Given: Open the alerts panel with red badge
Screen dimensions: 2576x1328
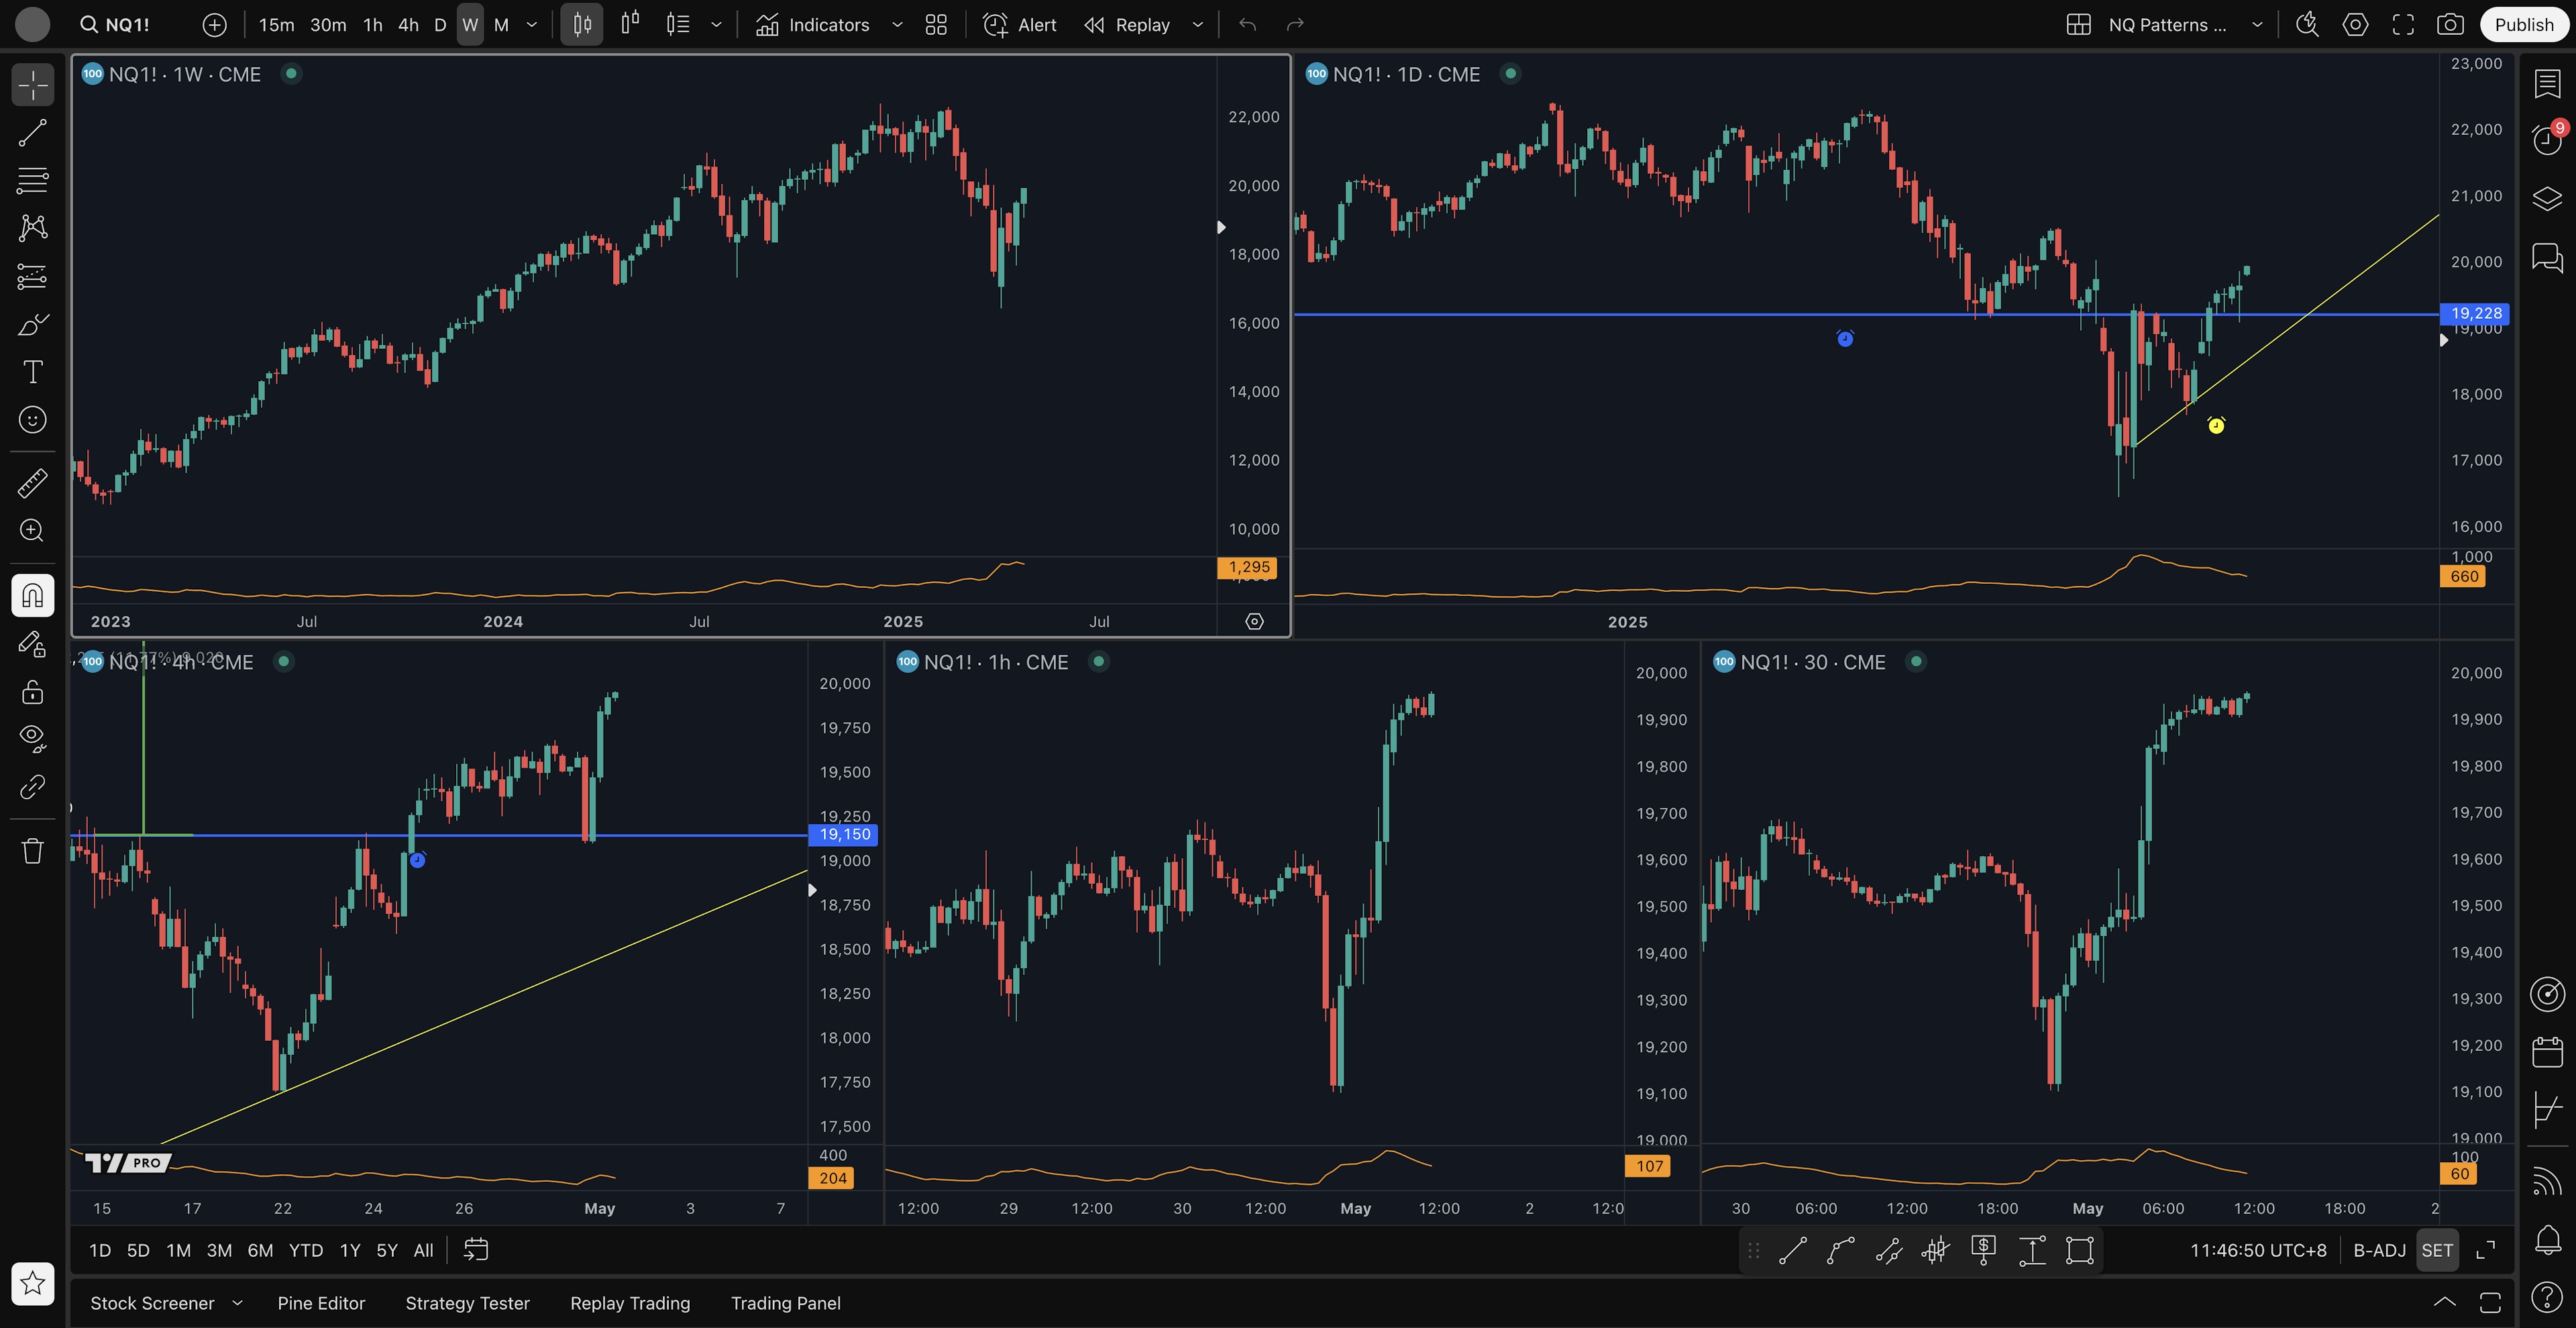Looking at the screenshot, I should pyautogui.click(x=2547, y=139).
